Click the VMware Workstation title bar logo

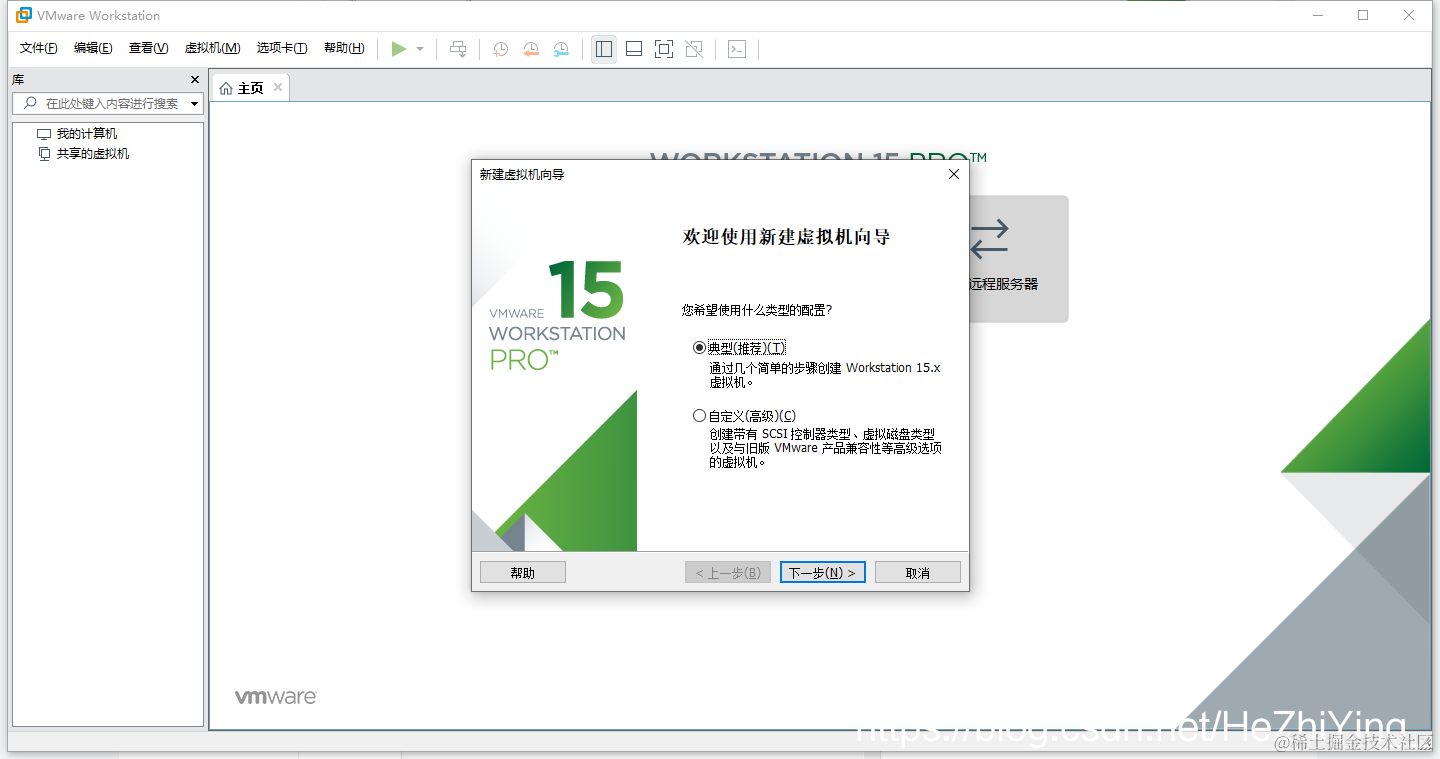[23, 15]
